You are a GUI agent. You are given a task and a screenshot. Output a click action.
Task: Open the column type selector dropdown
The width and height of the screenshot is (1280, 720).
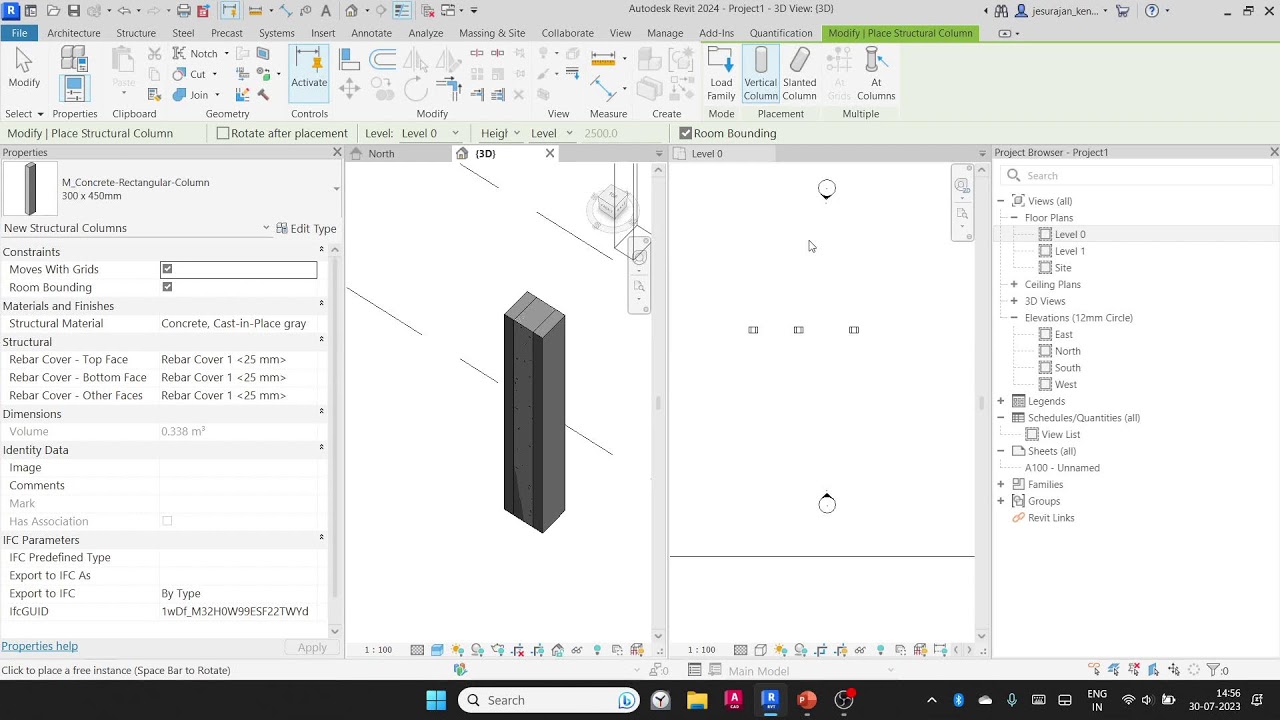[336, 189]
